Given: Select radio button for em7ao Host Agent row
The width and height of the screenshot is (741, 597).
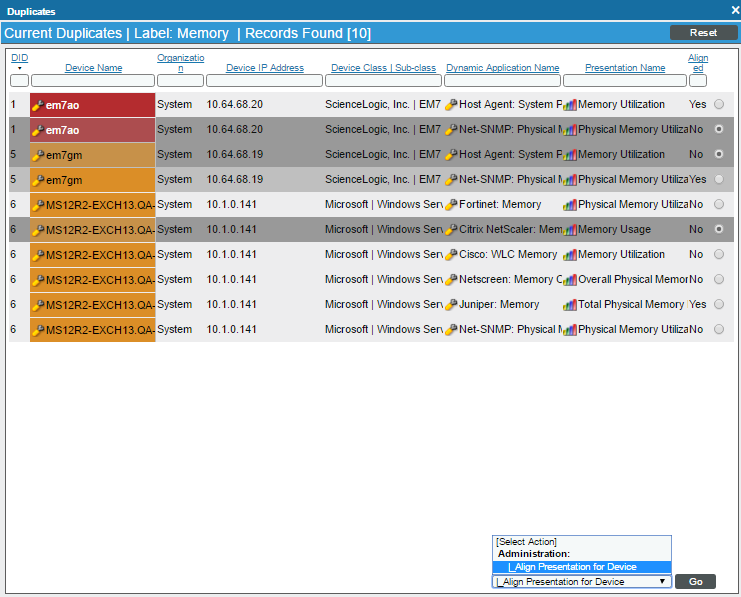Looking at the screenshot, I should coord(719,104).
